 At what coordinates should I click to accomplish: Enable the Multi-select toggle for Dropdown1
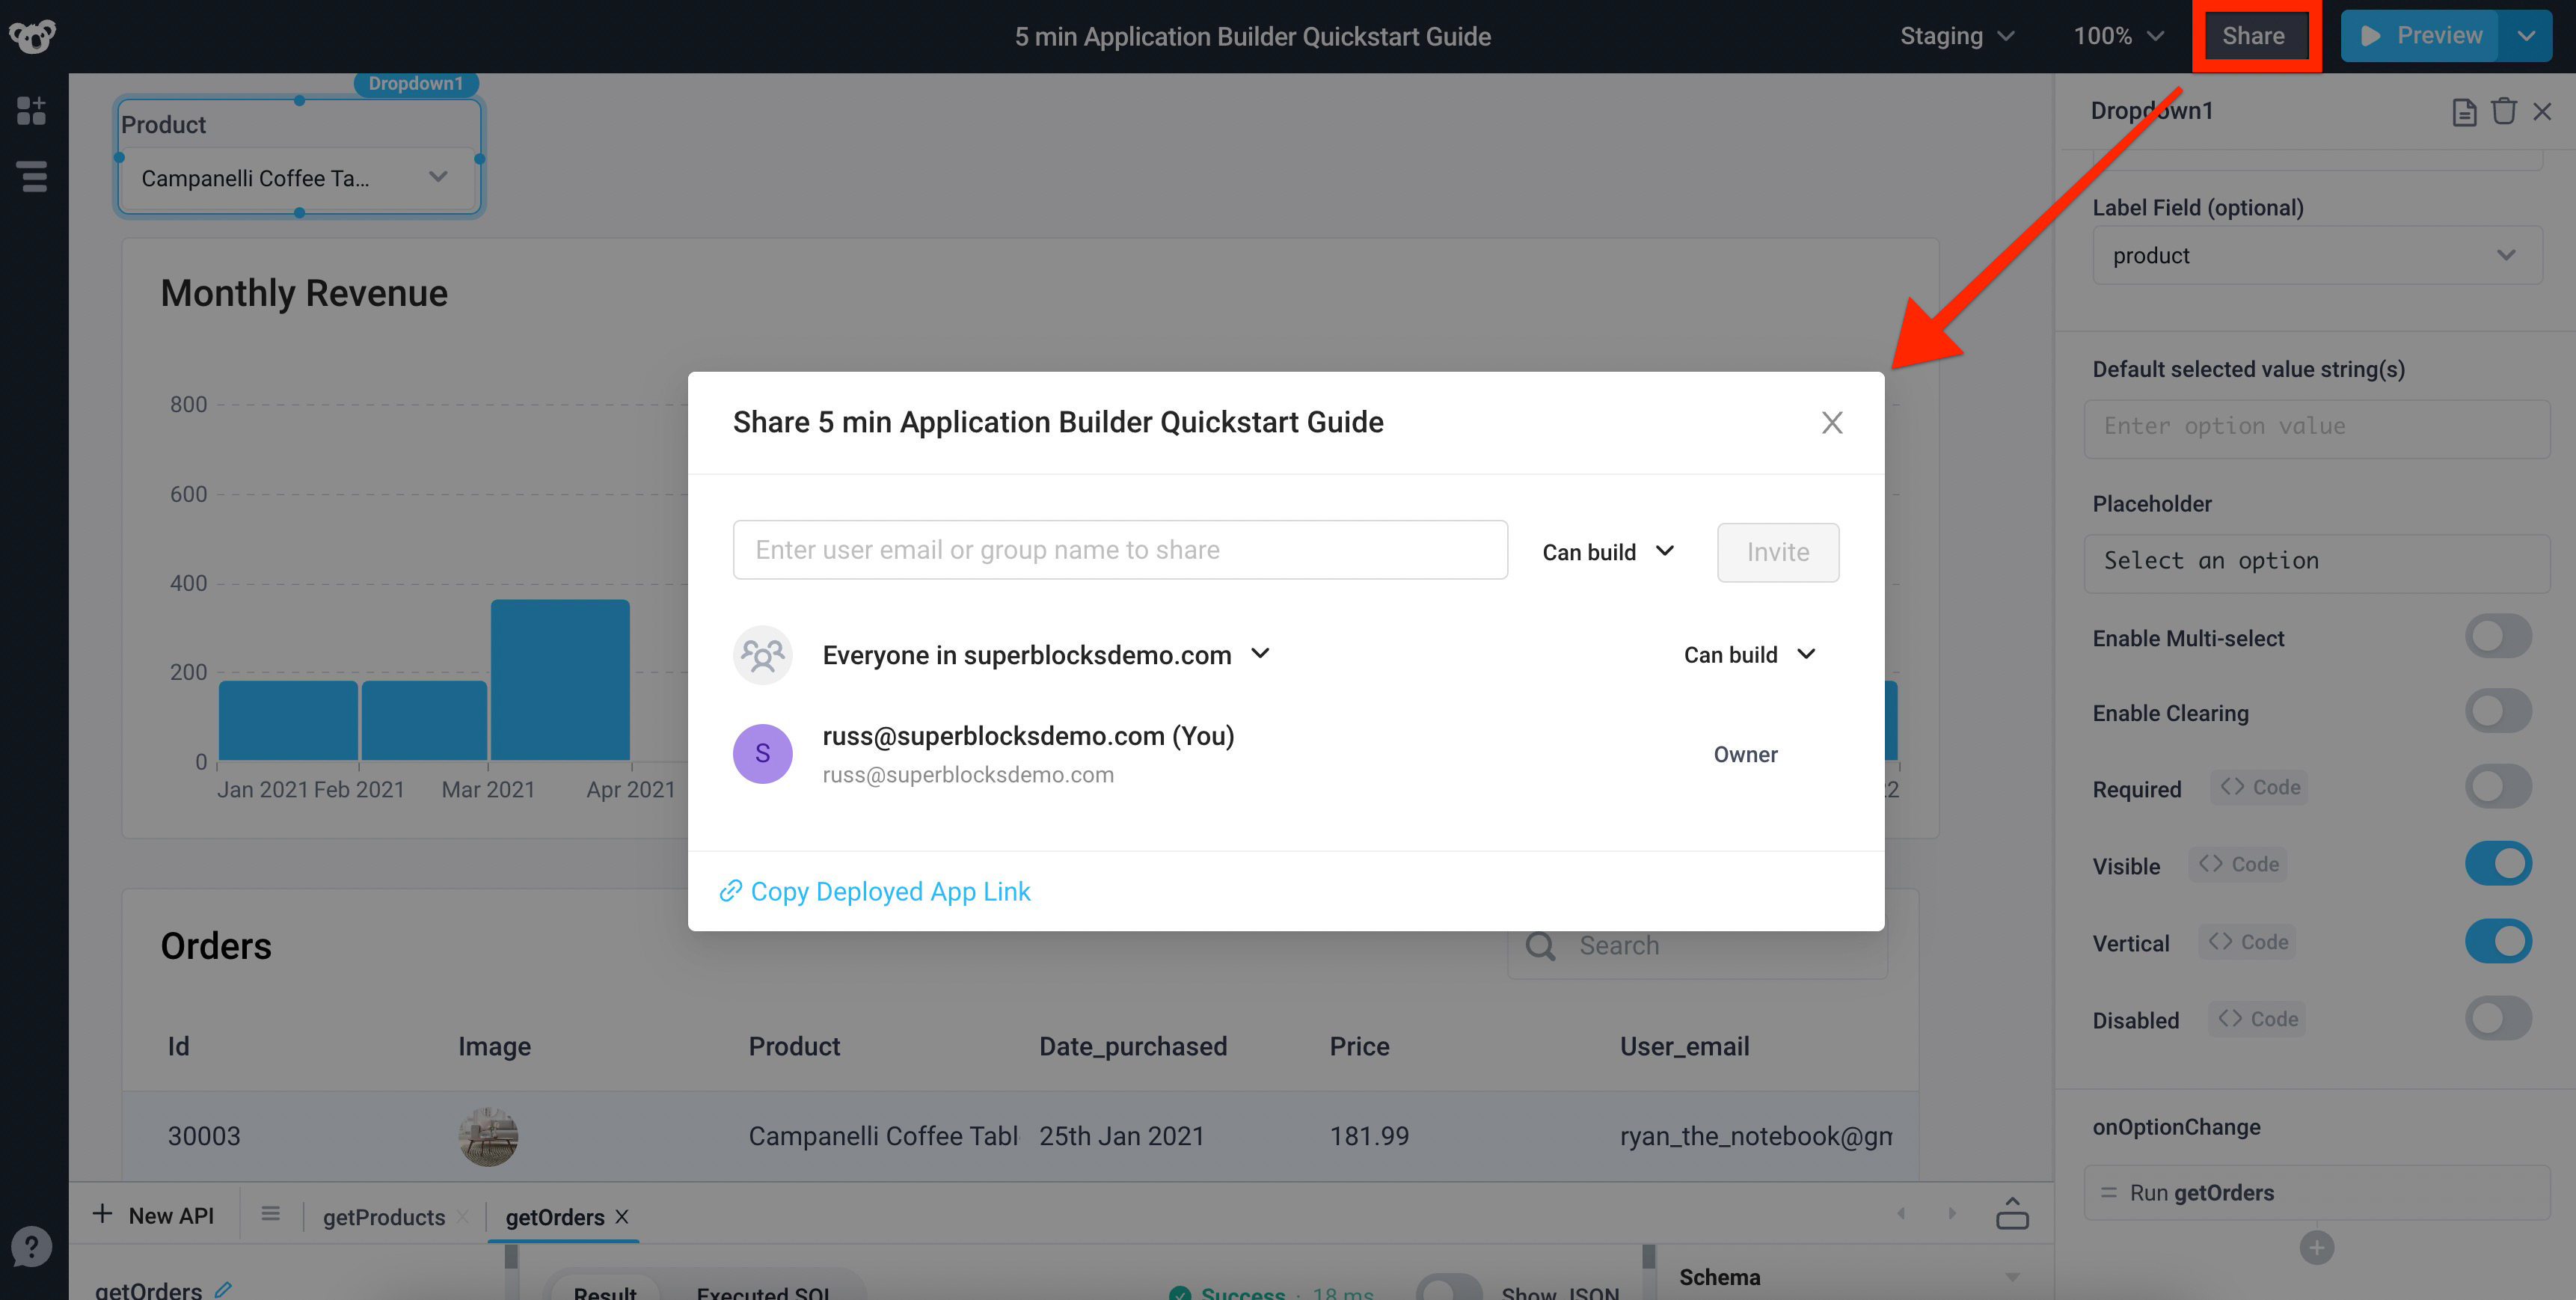2498,636
